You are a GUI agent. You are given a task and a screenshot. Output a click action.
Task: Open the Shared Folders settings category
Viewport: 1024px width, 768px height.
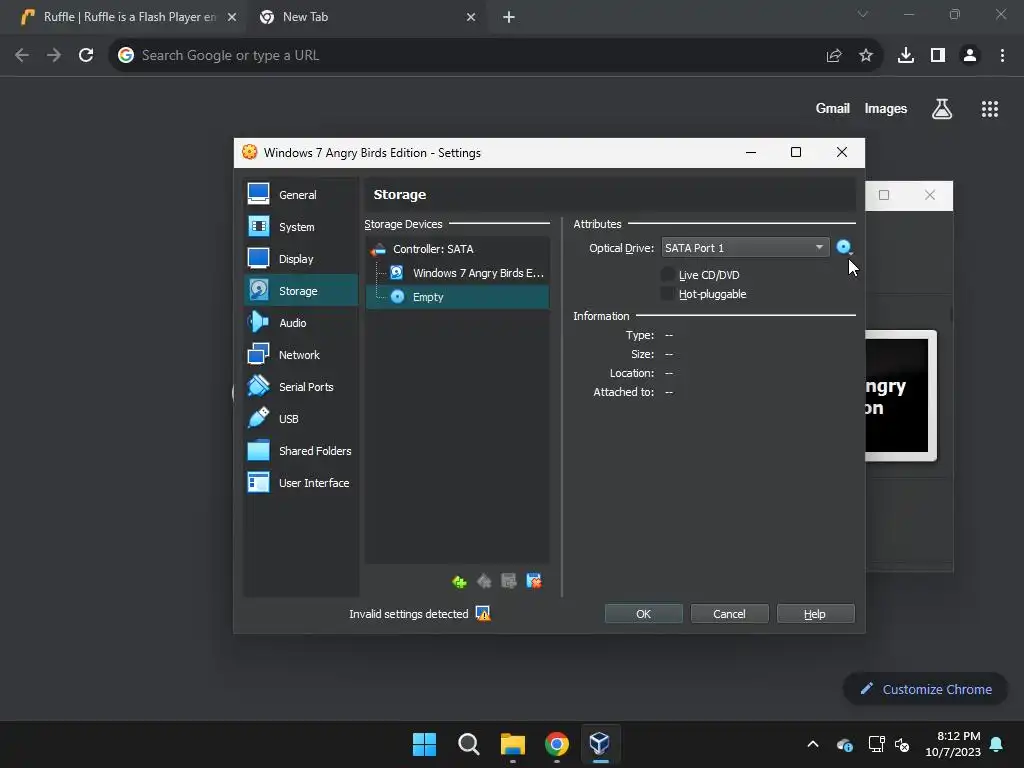[300, 451]
